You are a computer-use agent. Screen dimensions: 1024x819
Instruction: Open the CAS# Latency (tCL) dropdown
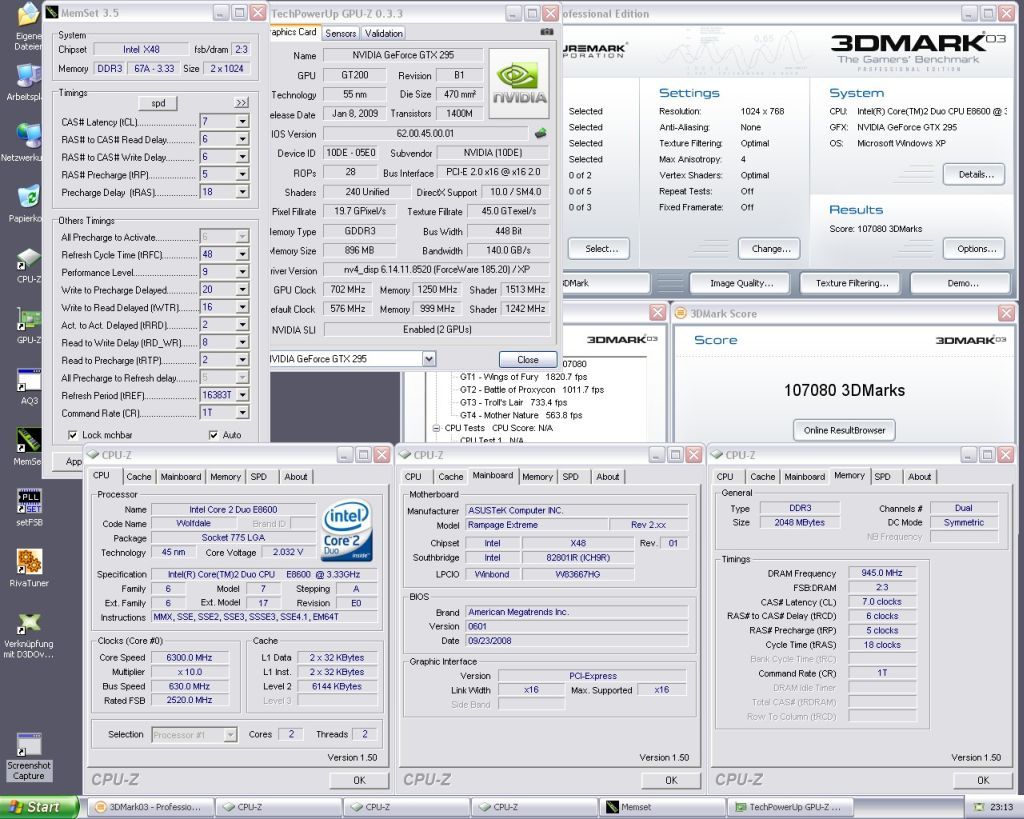pos(242,121)
